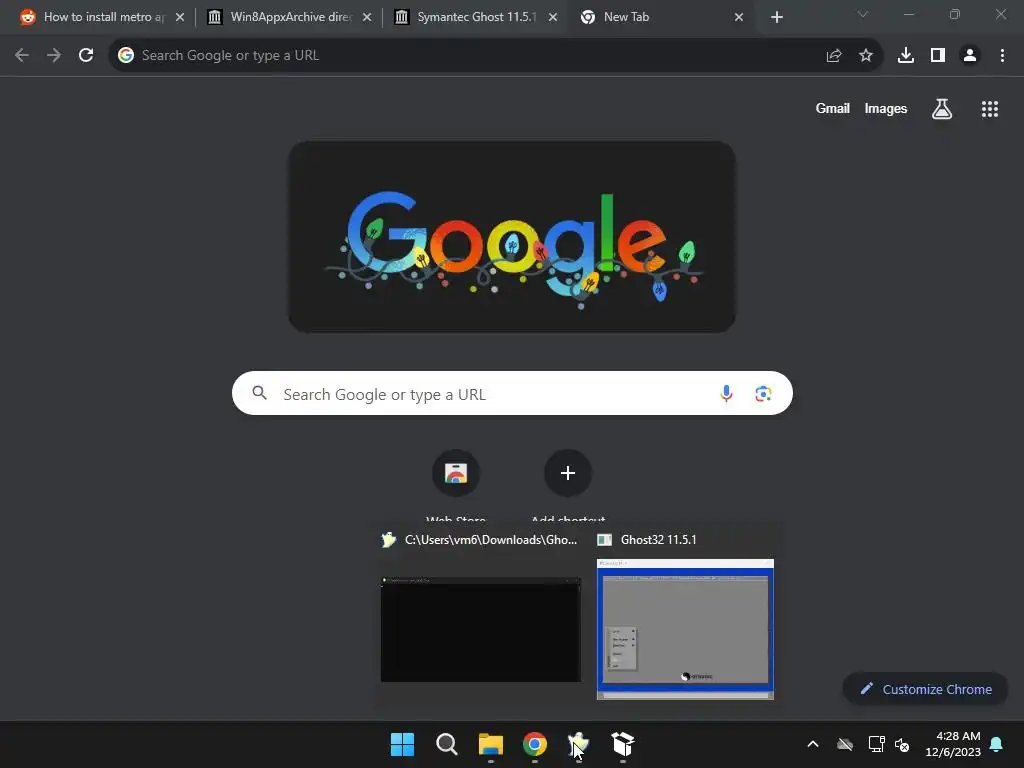Go back with the back arrow
This screenshot has width=1024, height=768.
point(22,56)
